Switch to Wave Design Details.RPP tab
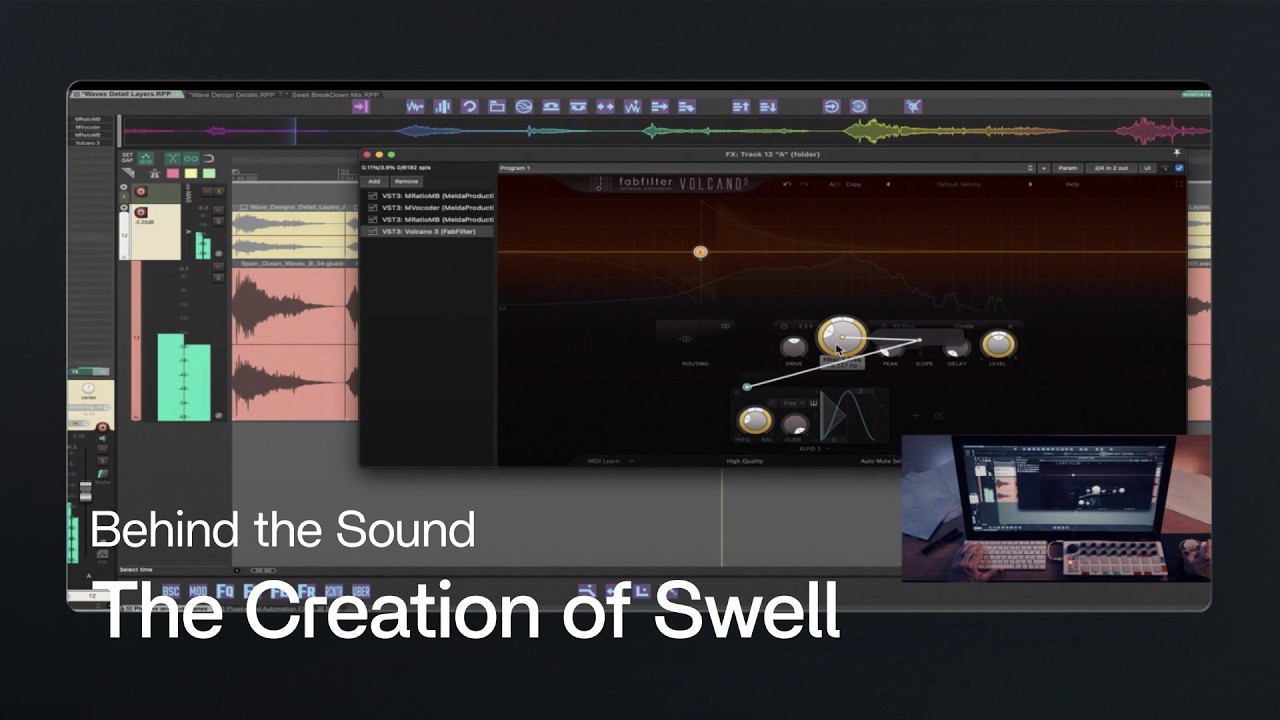This screenshot has height=720, width=1280. click(x=233, y=94)
